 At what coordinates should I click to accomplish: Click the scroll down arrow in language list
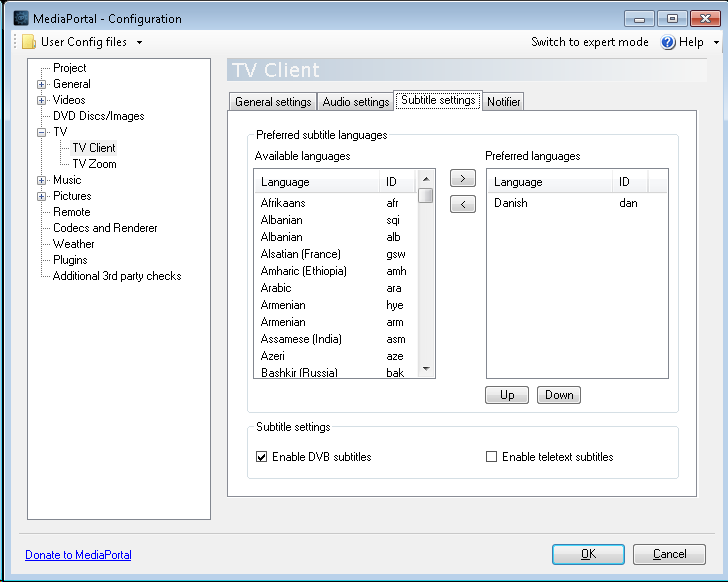pos(426,369)
